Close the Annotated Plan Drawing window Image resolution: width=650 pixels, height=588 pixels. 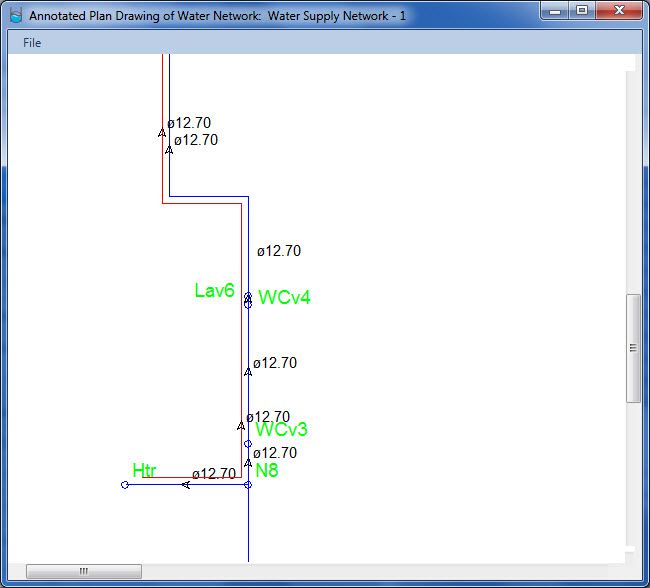click(x=619, y=11)
